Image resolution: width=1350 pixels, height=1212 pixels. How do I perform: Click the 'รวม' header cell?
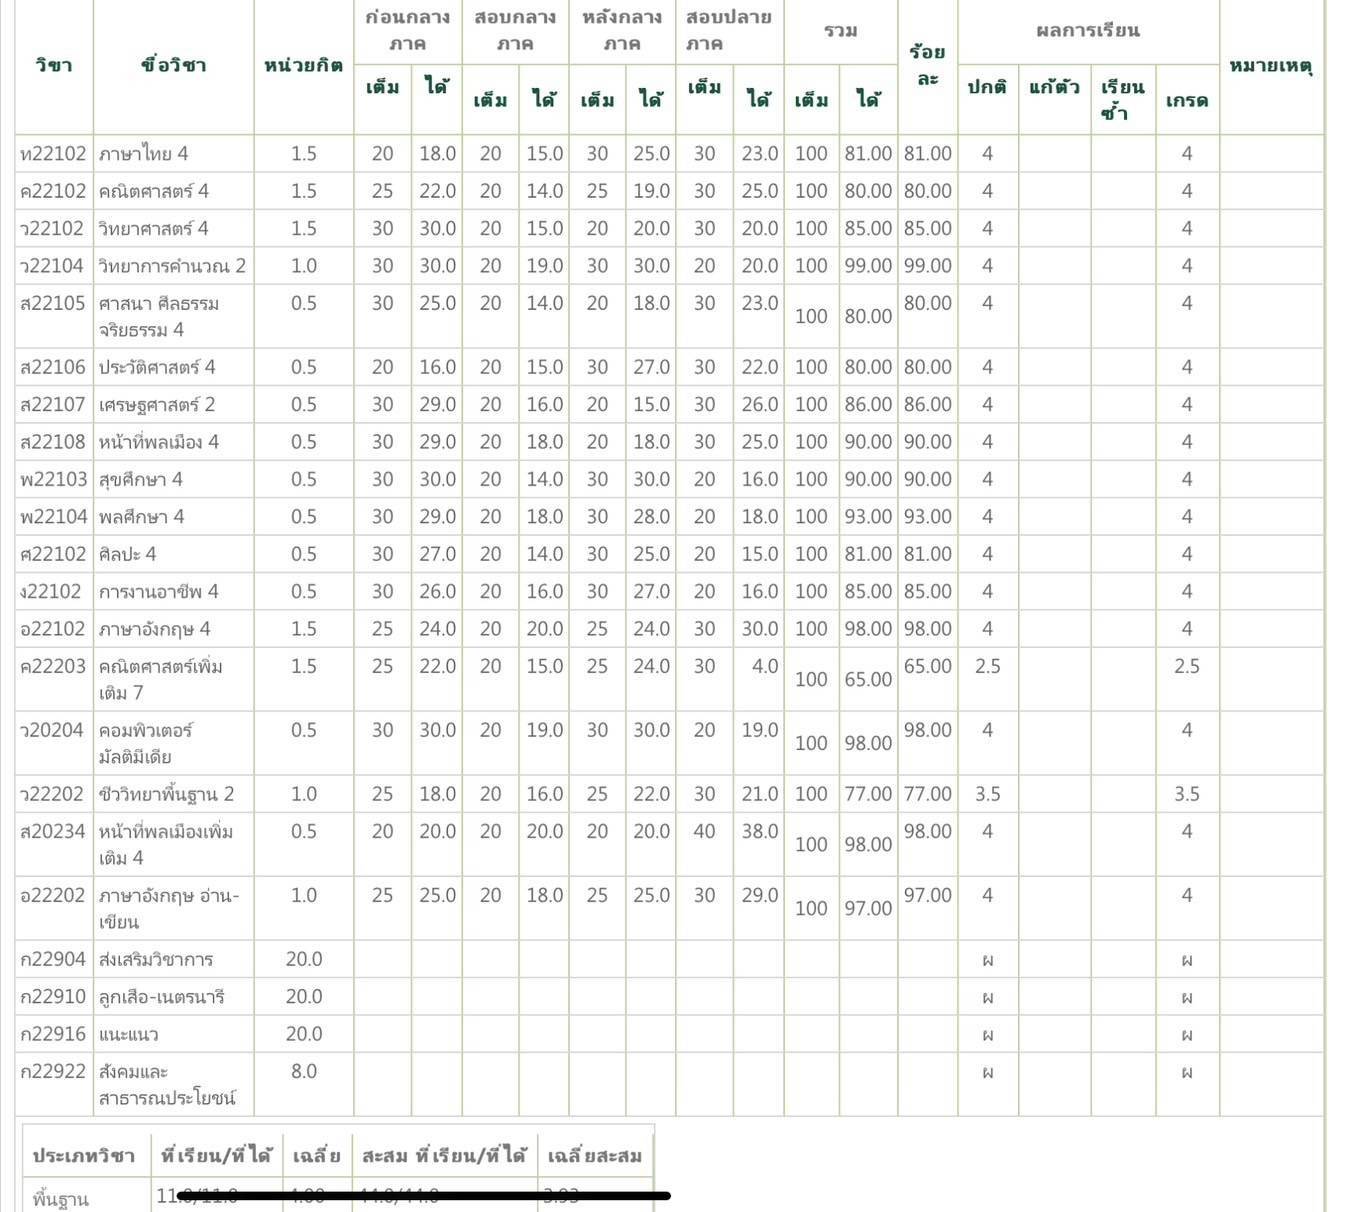840,30
